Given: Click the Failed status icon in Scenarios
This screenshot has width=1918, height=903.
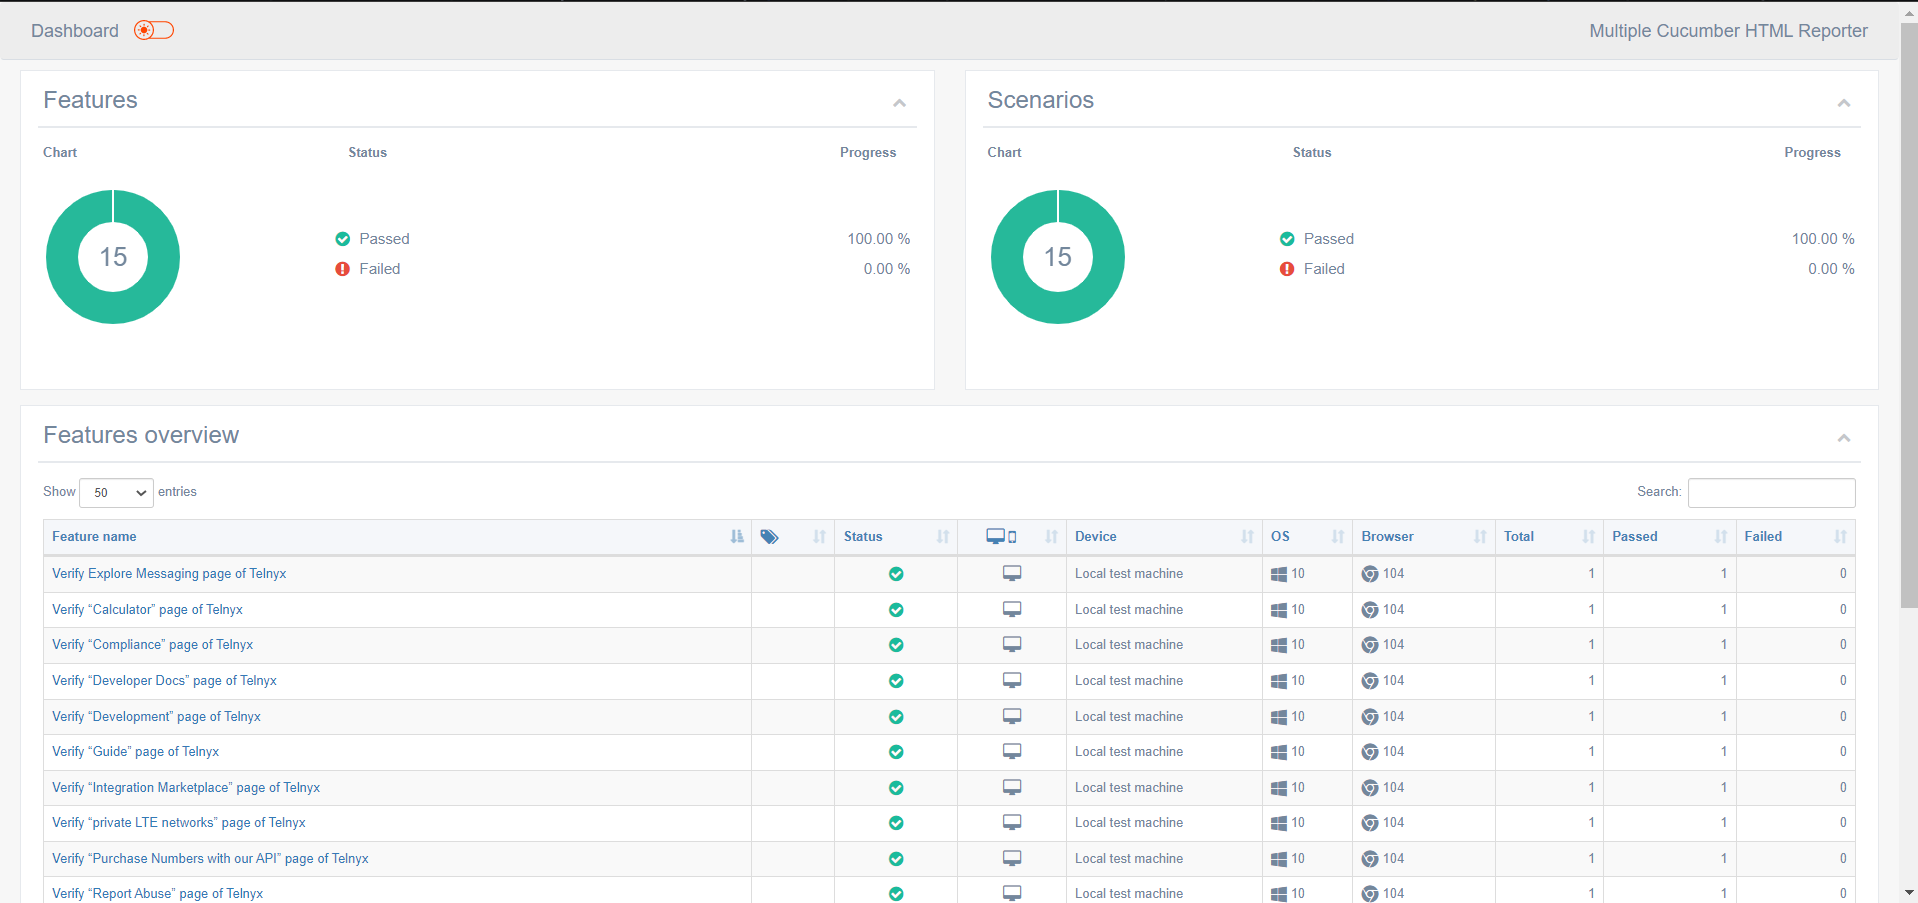Looking at the screenshot, I should click(1287, 269).
